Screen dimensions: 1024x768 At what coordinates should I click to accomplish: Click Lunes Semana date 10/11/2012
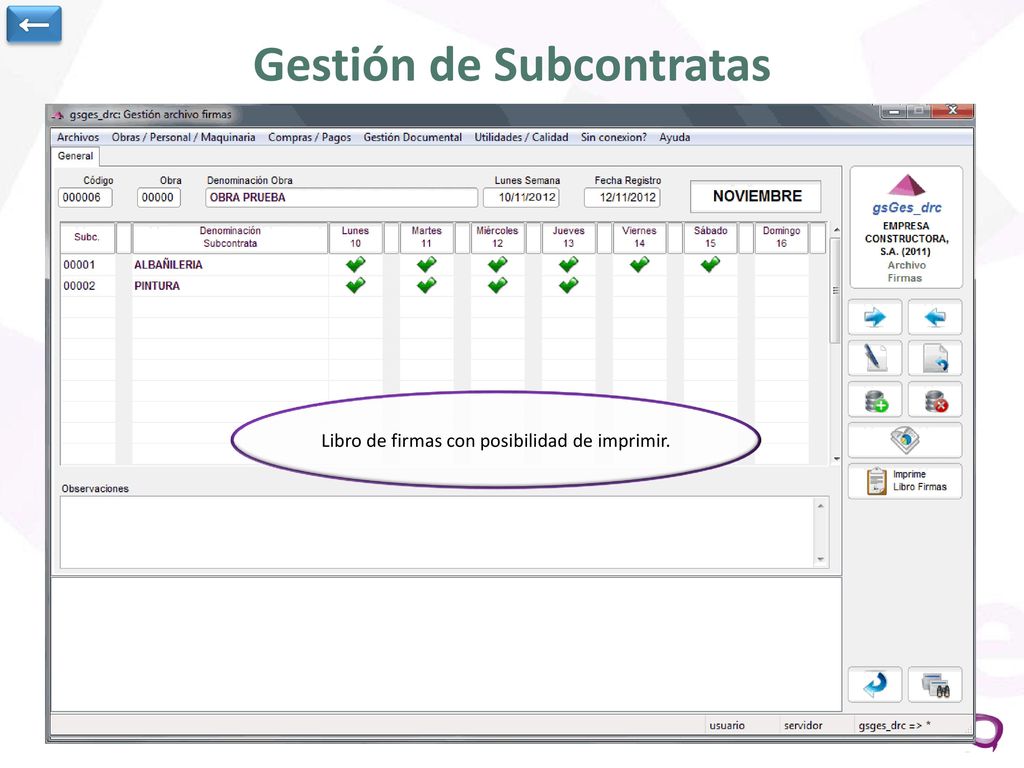pyautogui.click(x=521, y=197)
